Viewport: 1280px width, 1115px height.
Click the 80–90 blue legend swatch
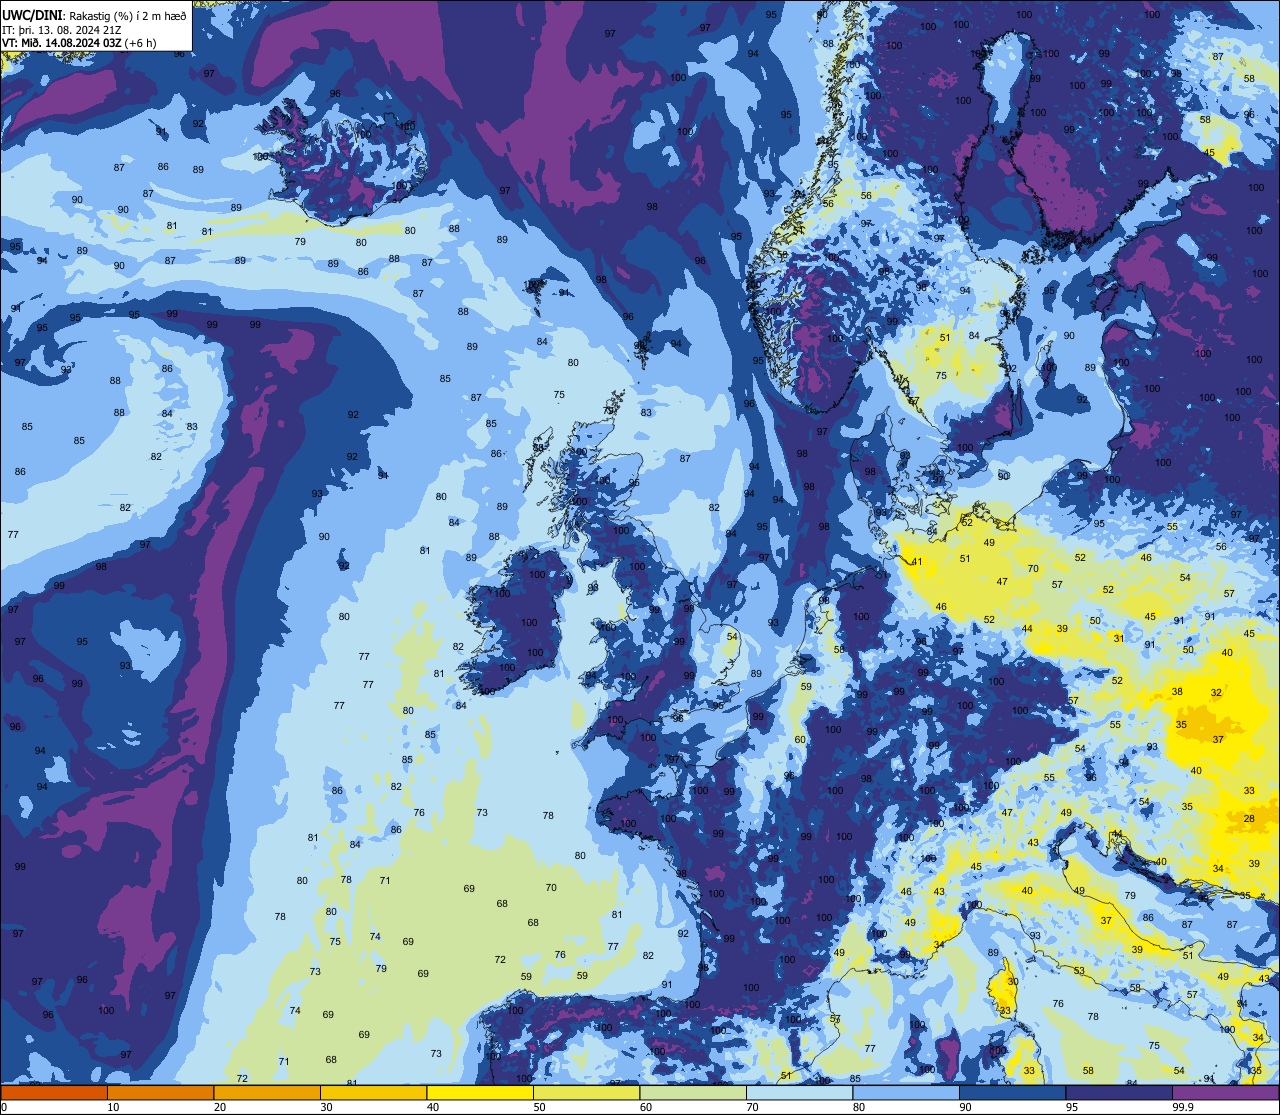(906, 1092)
